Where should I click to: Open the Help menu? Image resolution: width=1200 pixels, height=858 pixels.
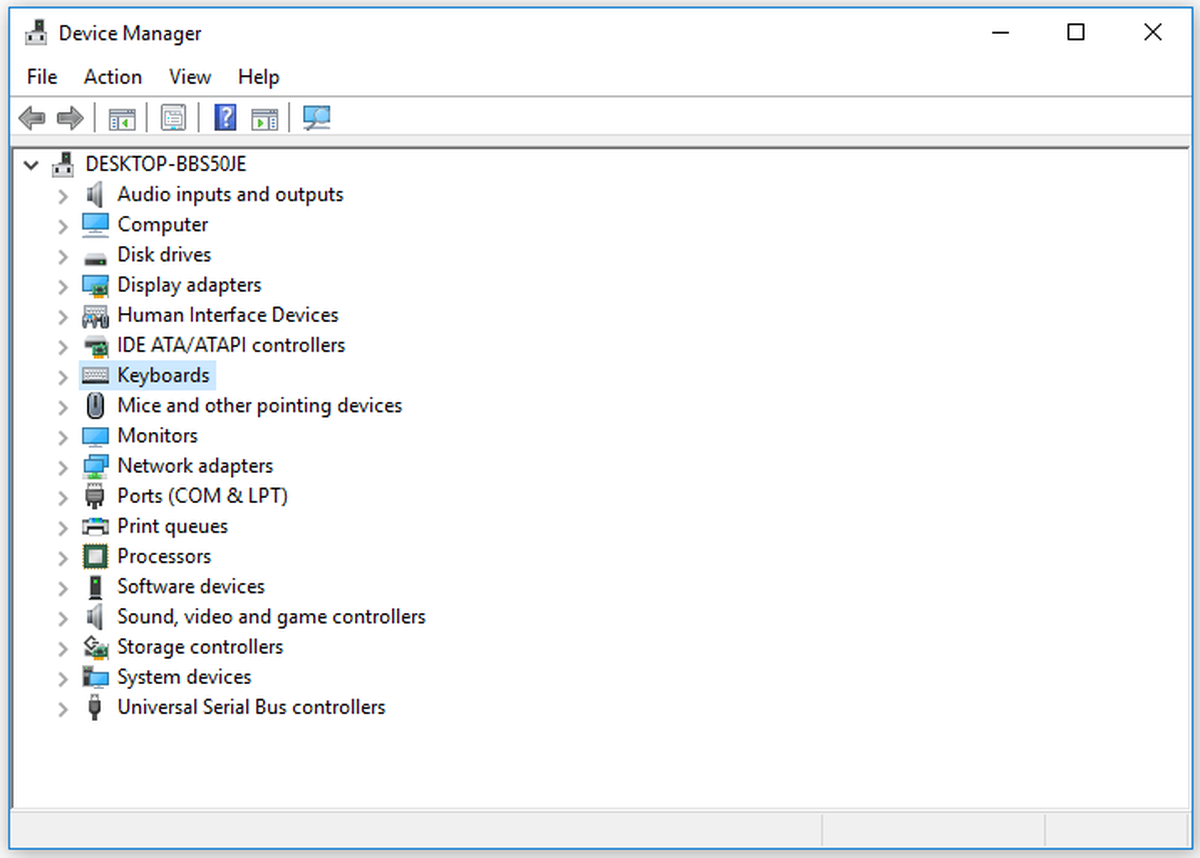(x=259, y=77)
